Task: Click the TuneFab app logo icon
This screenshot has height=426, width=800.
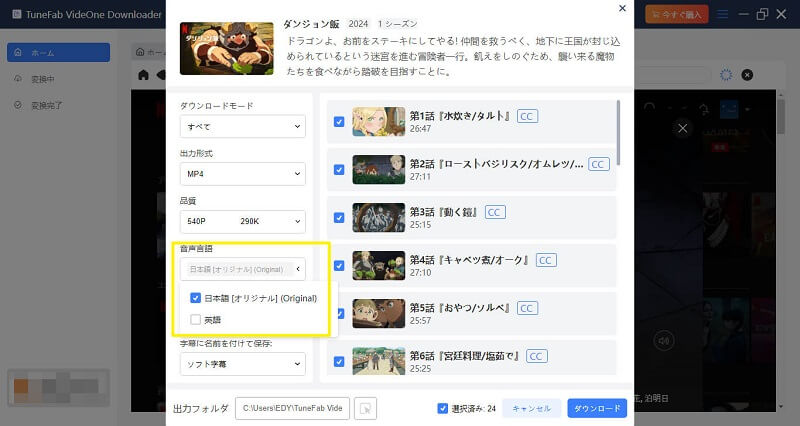Action: [17, 14]
